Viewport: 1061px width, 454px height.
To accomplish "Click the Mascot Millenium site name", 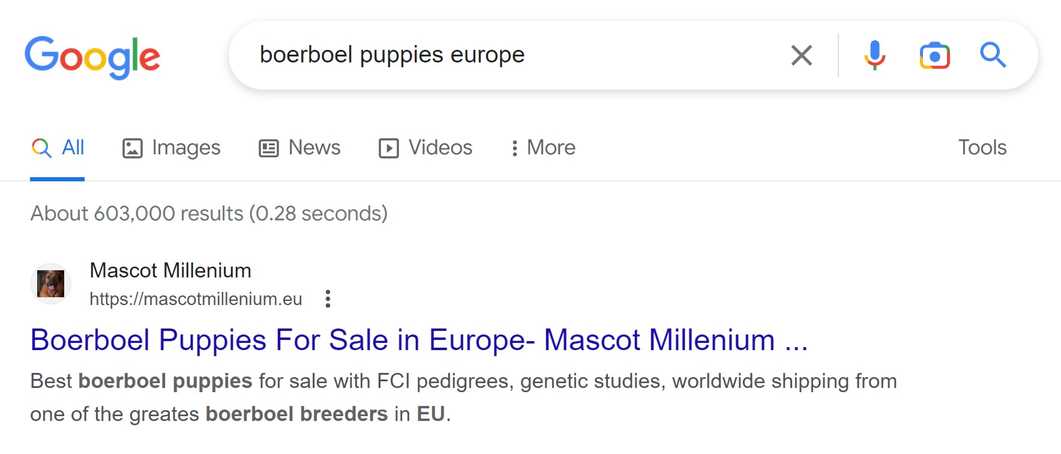I will [170, 270].
